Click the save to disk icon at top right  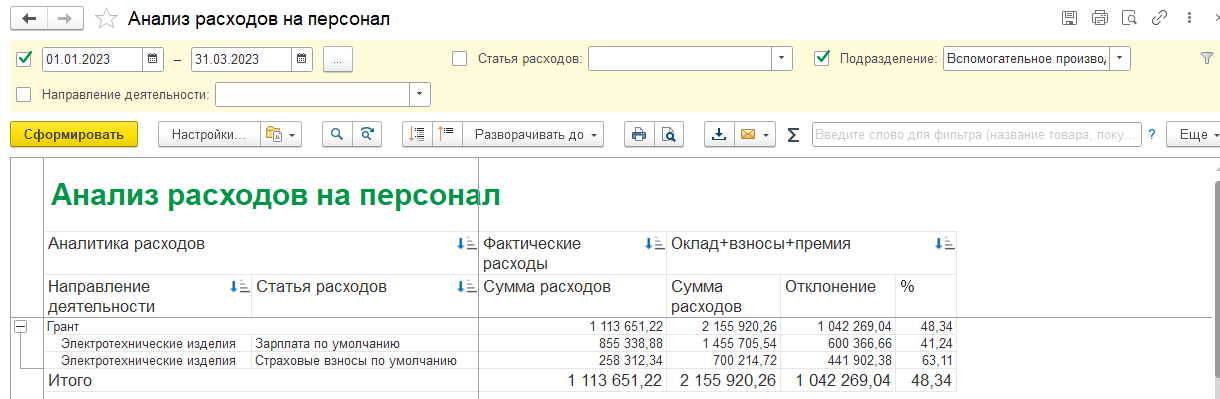tap(1069, 18)
